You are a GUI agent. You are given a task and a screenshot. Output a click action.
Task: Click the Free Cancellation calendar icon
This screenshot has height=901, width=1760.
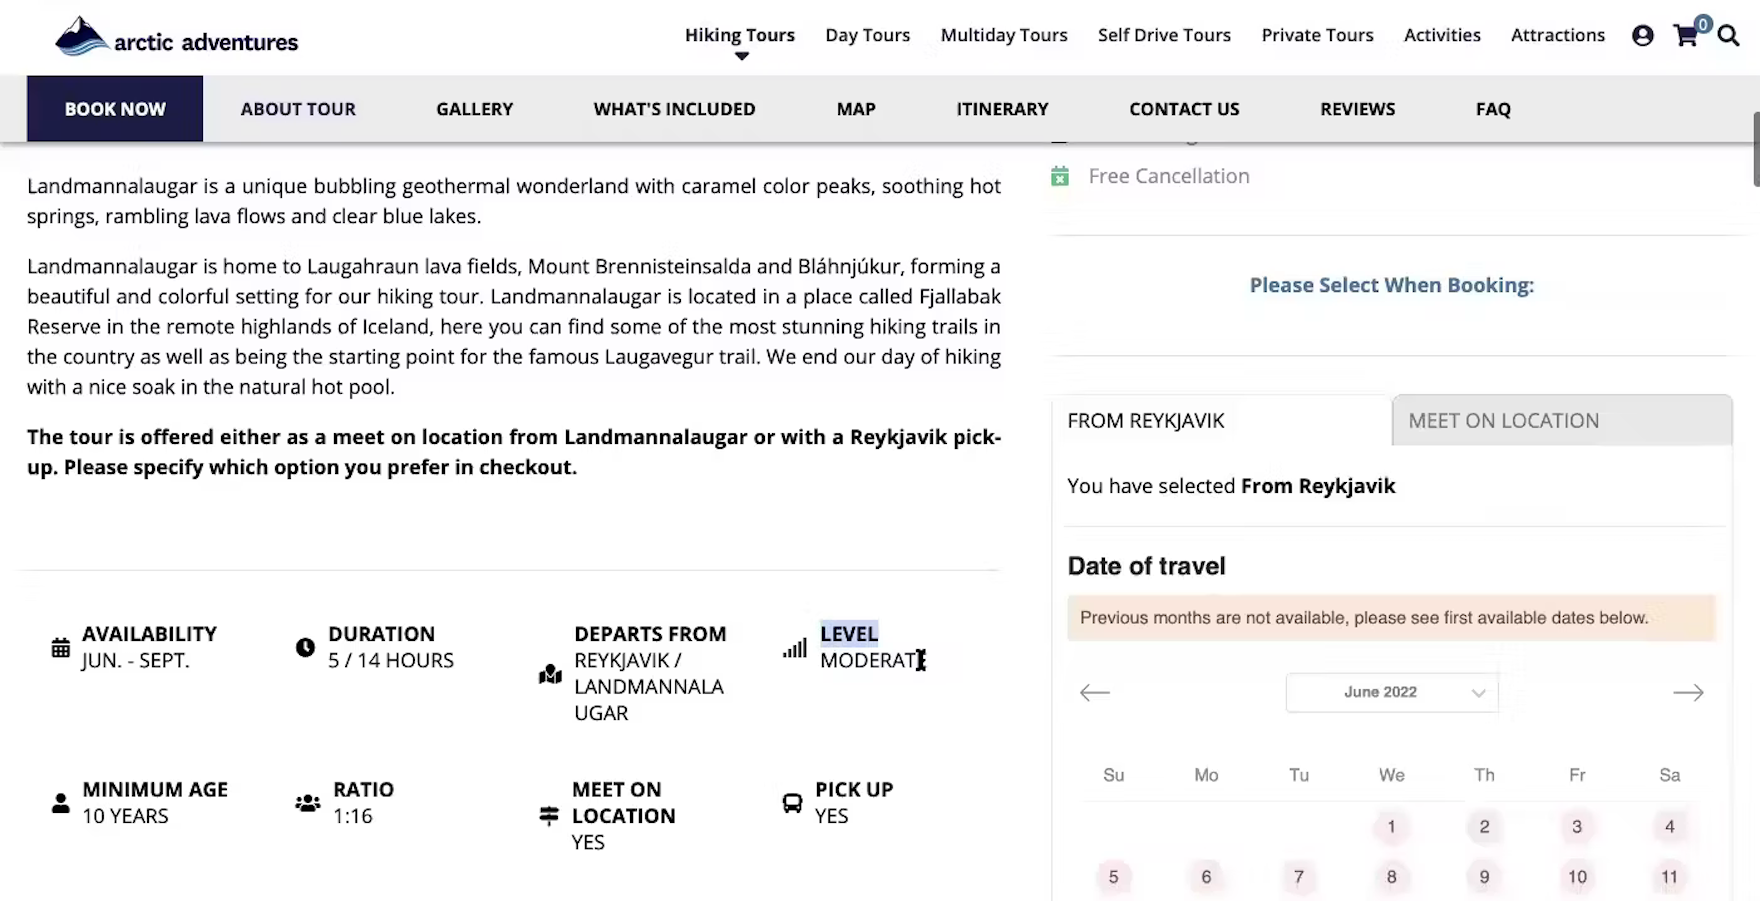click(x=1060, y=177)
